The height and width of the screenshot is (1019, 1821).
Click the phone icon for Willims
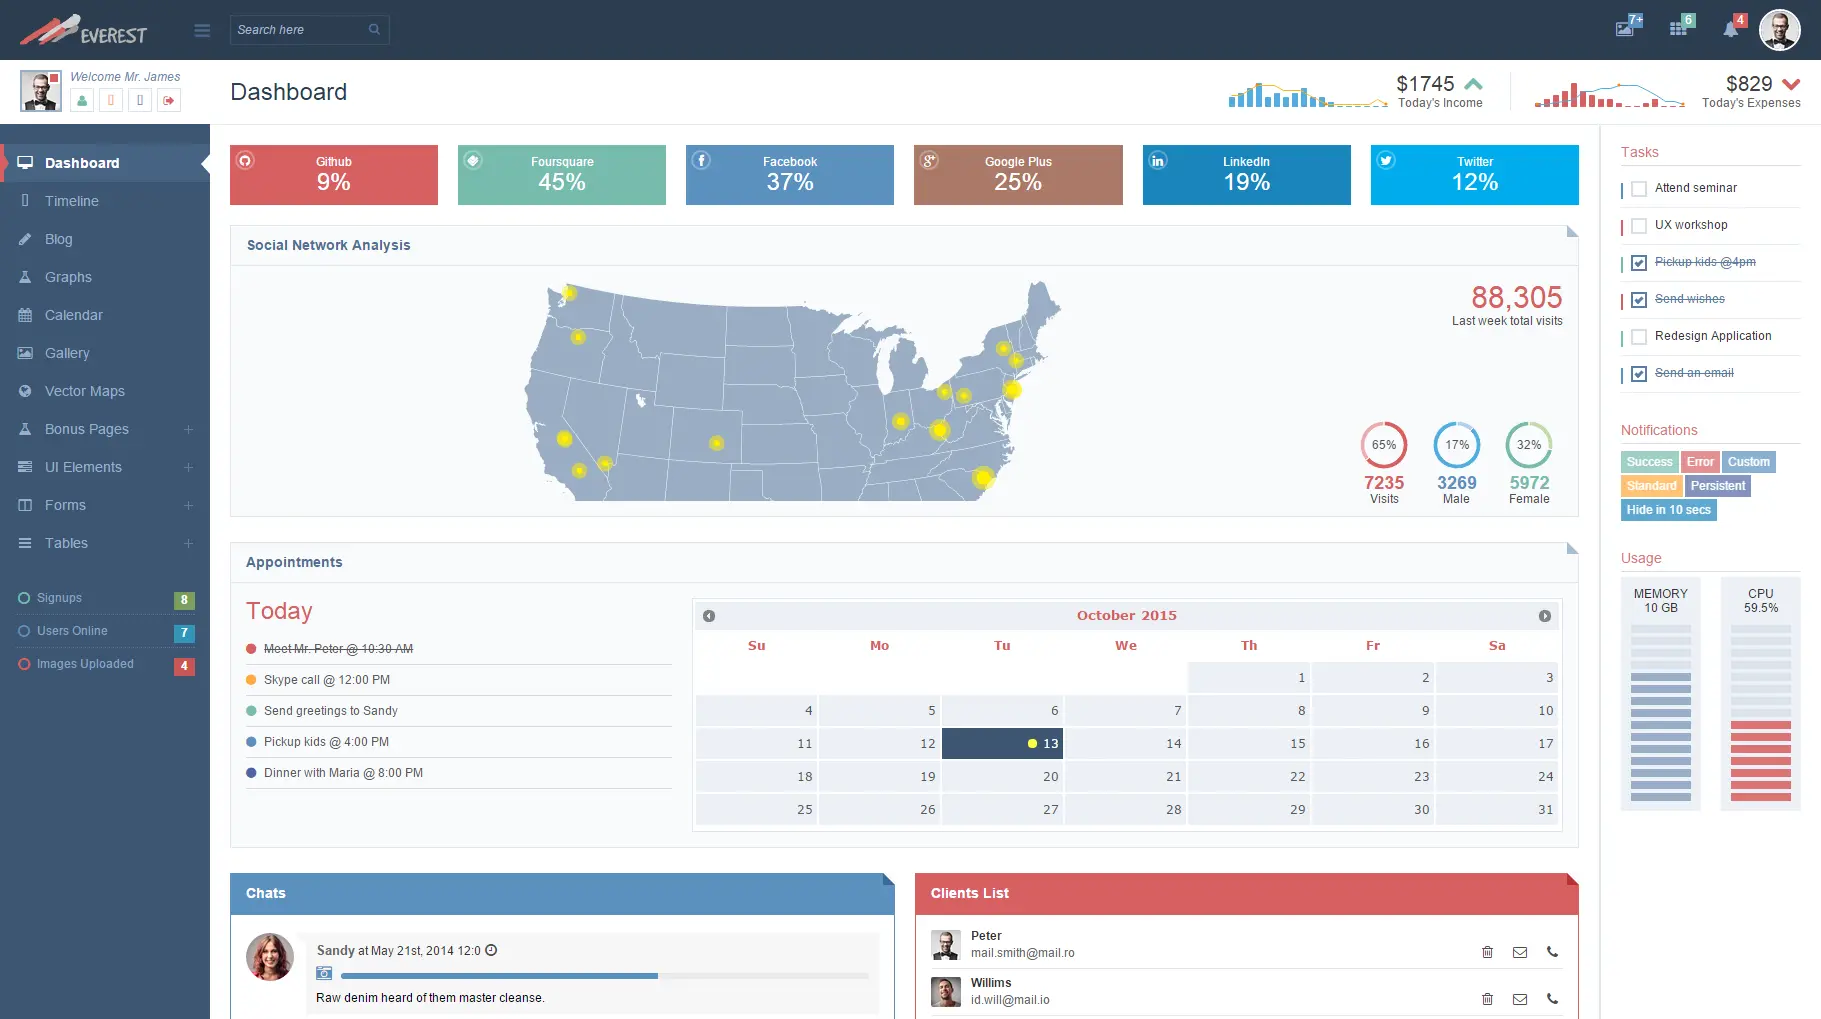point(1552,998)
